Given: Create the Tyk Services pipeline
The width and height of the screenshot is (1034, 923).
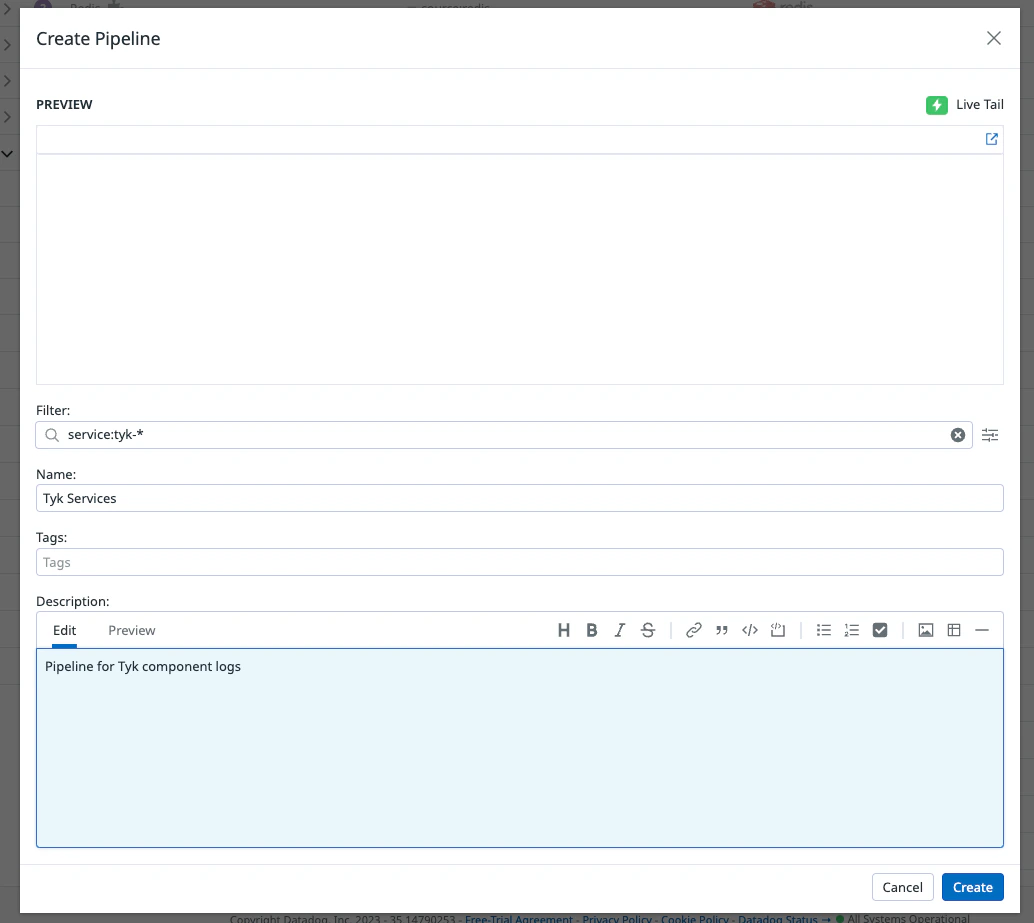Looking at the screenshot, I should pos(972,887).
